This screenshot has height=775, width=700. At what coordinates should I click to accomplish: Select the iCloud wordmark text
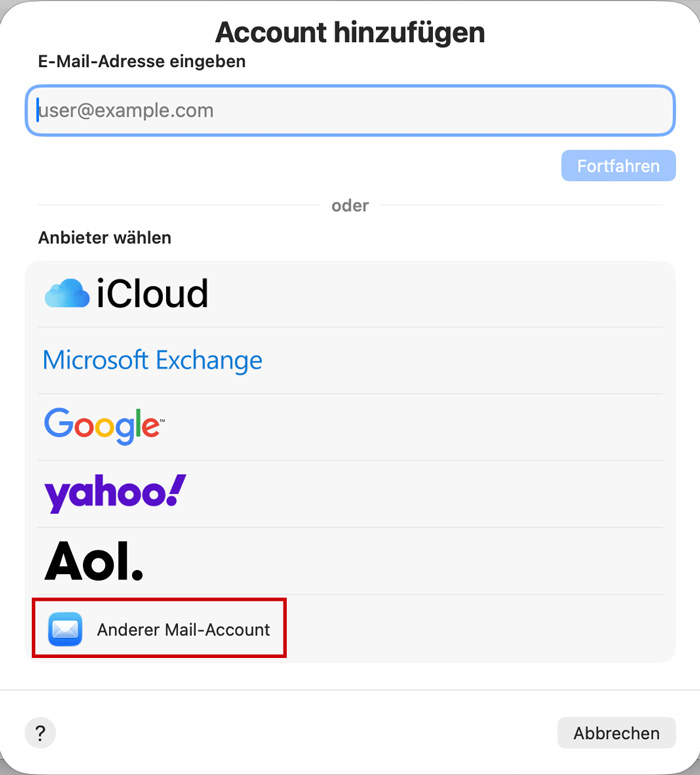[152, 294]
